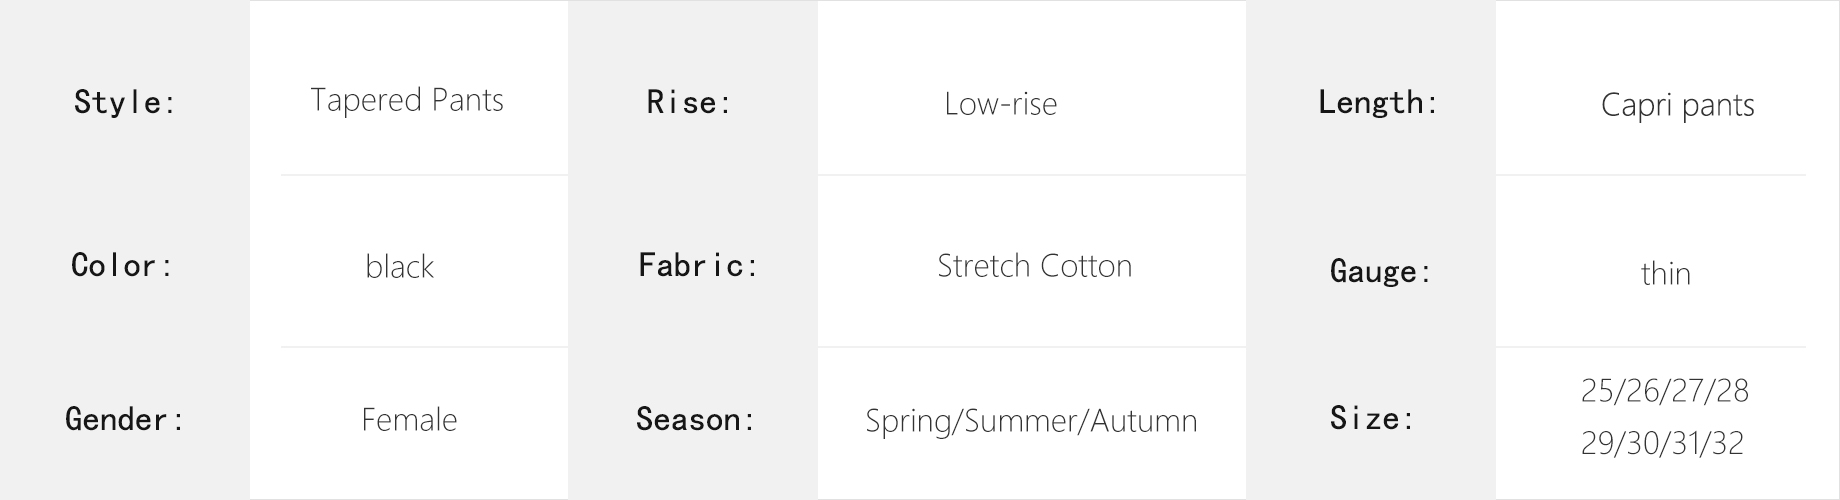Select the 29/30/31/32 size line

pyautogui.click(x=1662, y=444)
